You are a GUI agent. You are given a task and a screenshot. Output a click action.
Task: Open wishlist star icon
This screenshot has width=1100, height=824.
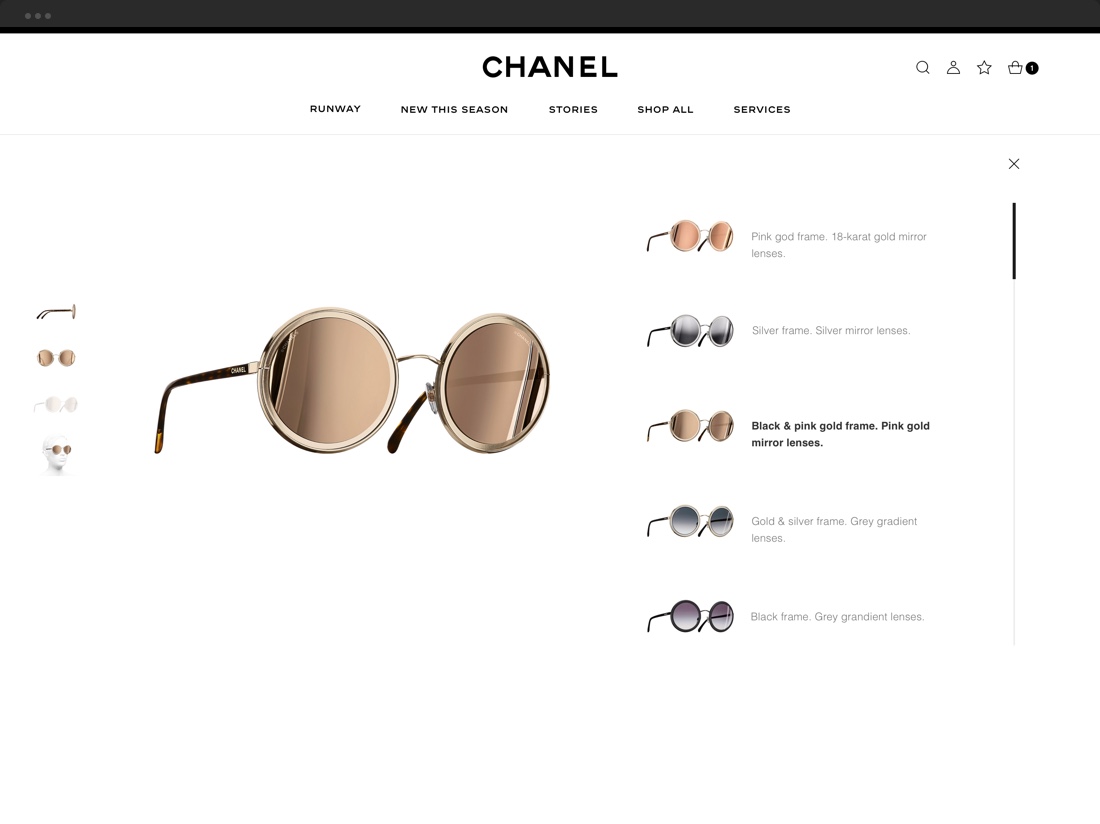point(984,67)
